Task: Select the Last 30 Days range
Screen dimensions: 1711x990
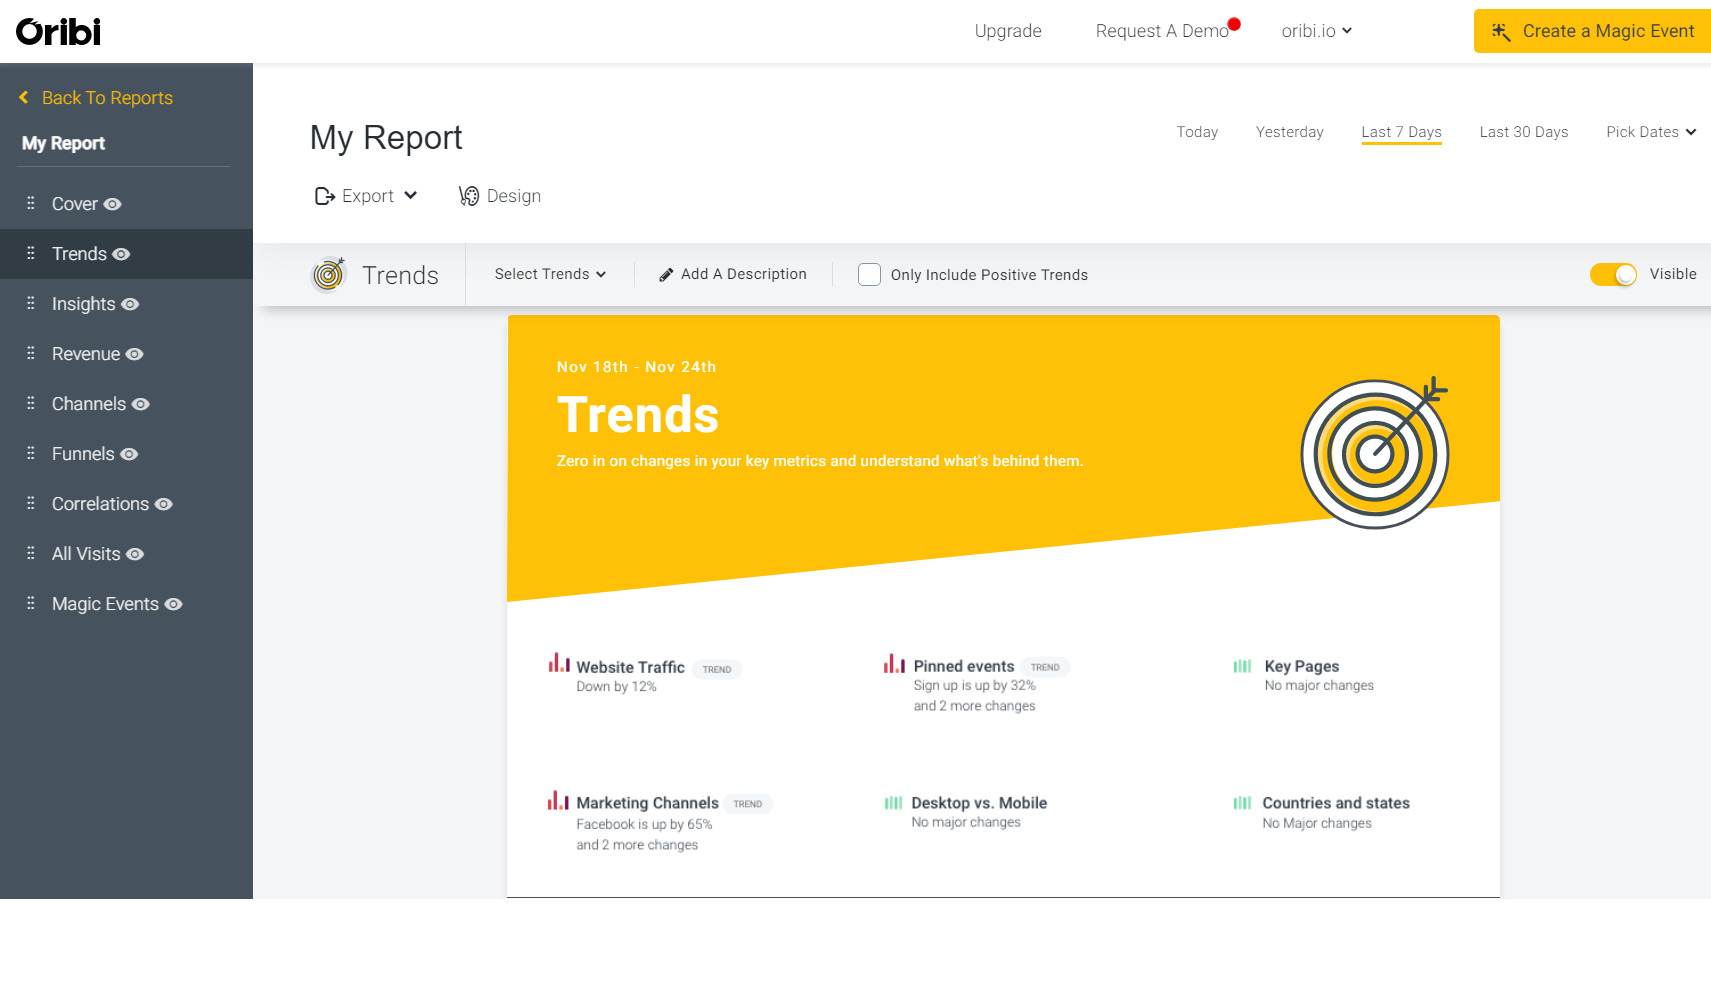Action: point(1523,132)
